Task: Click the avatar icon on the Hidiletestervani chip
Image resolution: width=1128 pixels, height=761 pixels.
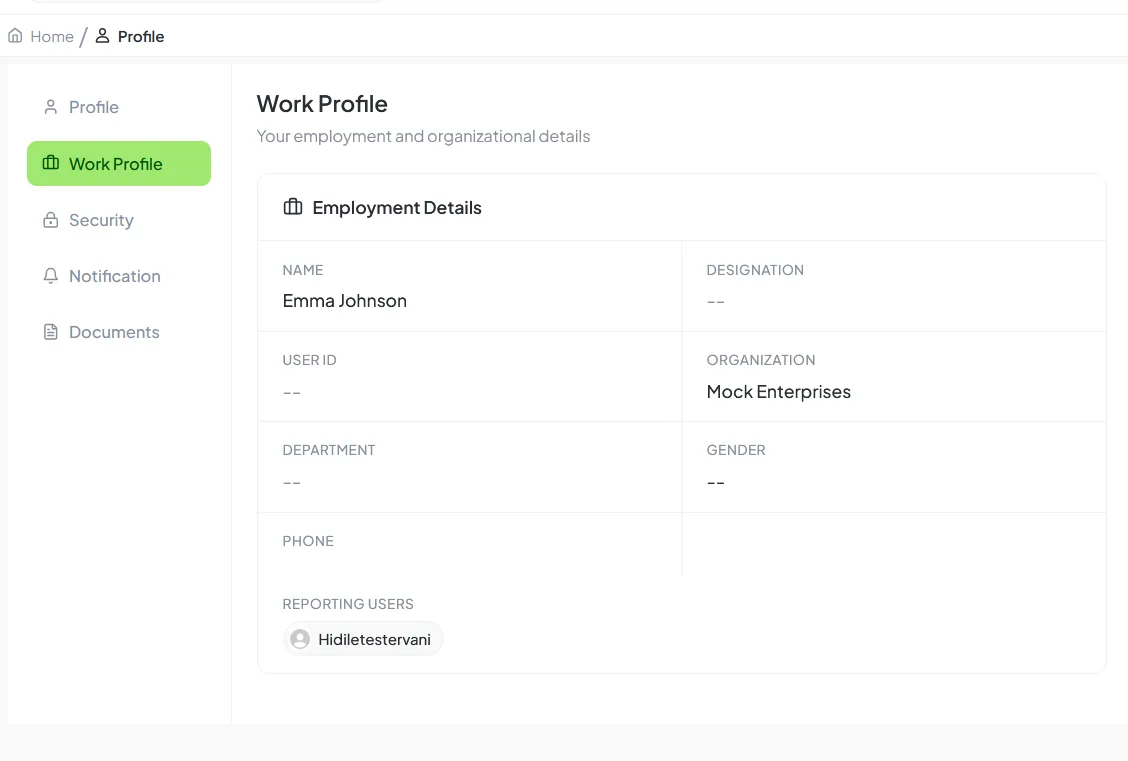Action: tap(300, 639)
